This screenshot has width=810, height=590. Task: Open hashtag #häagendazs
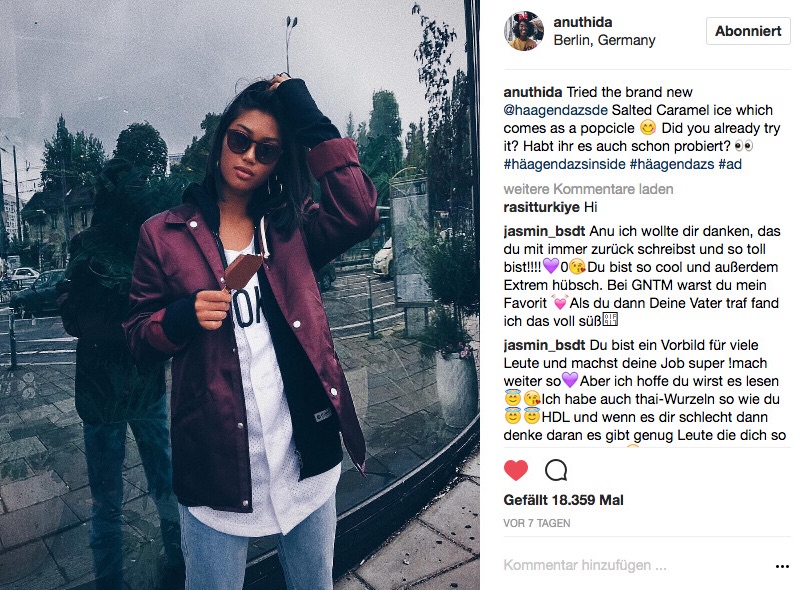672,164
